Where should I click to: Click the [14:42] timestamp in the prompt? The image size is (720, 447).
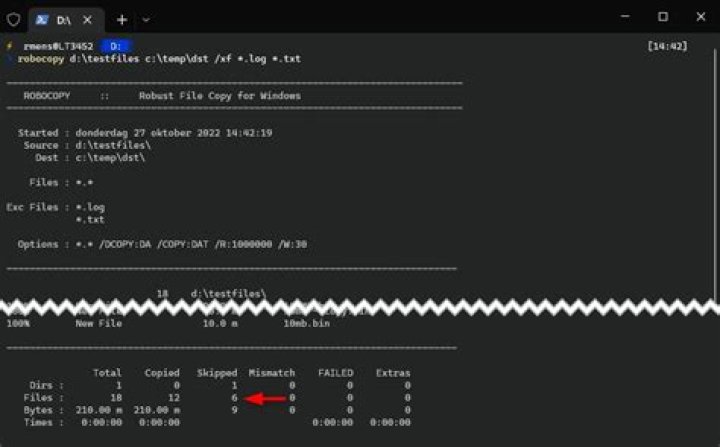tap(668, 46)
